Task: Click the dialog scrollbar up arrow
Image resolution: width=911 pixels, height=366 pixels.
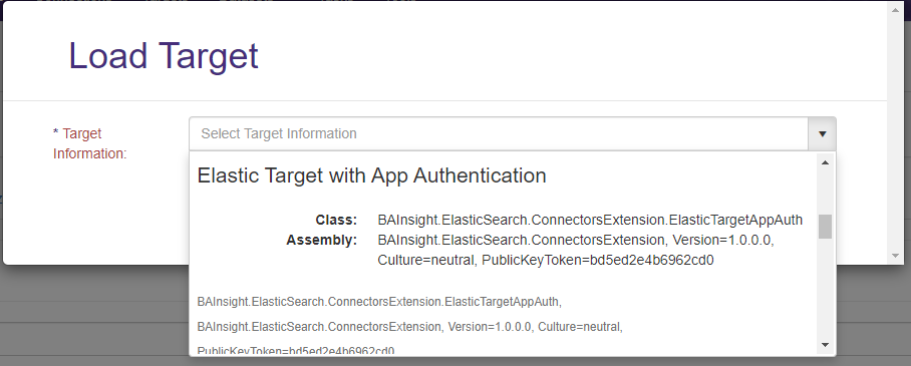Action: coord(895,9)
